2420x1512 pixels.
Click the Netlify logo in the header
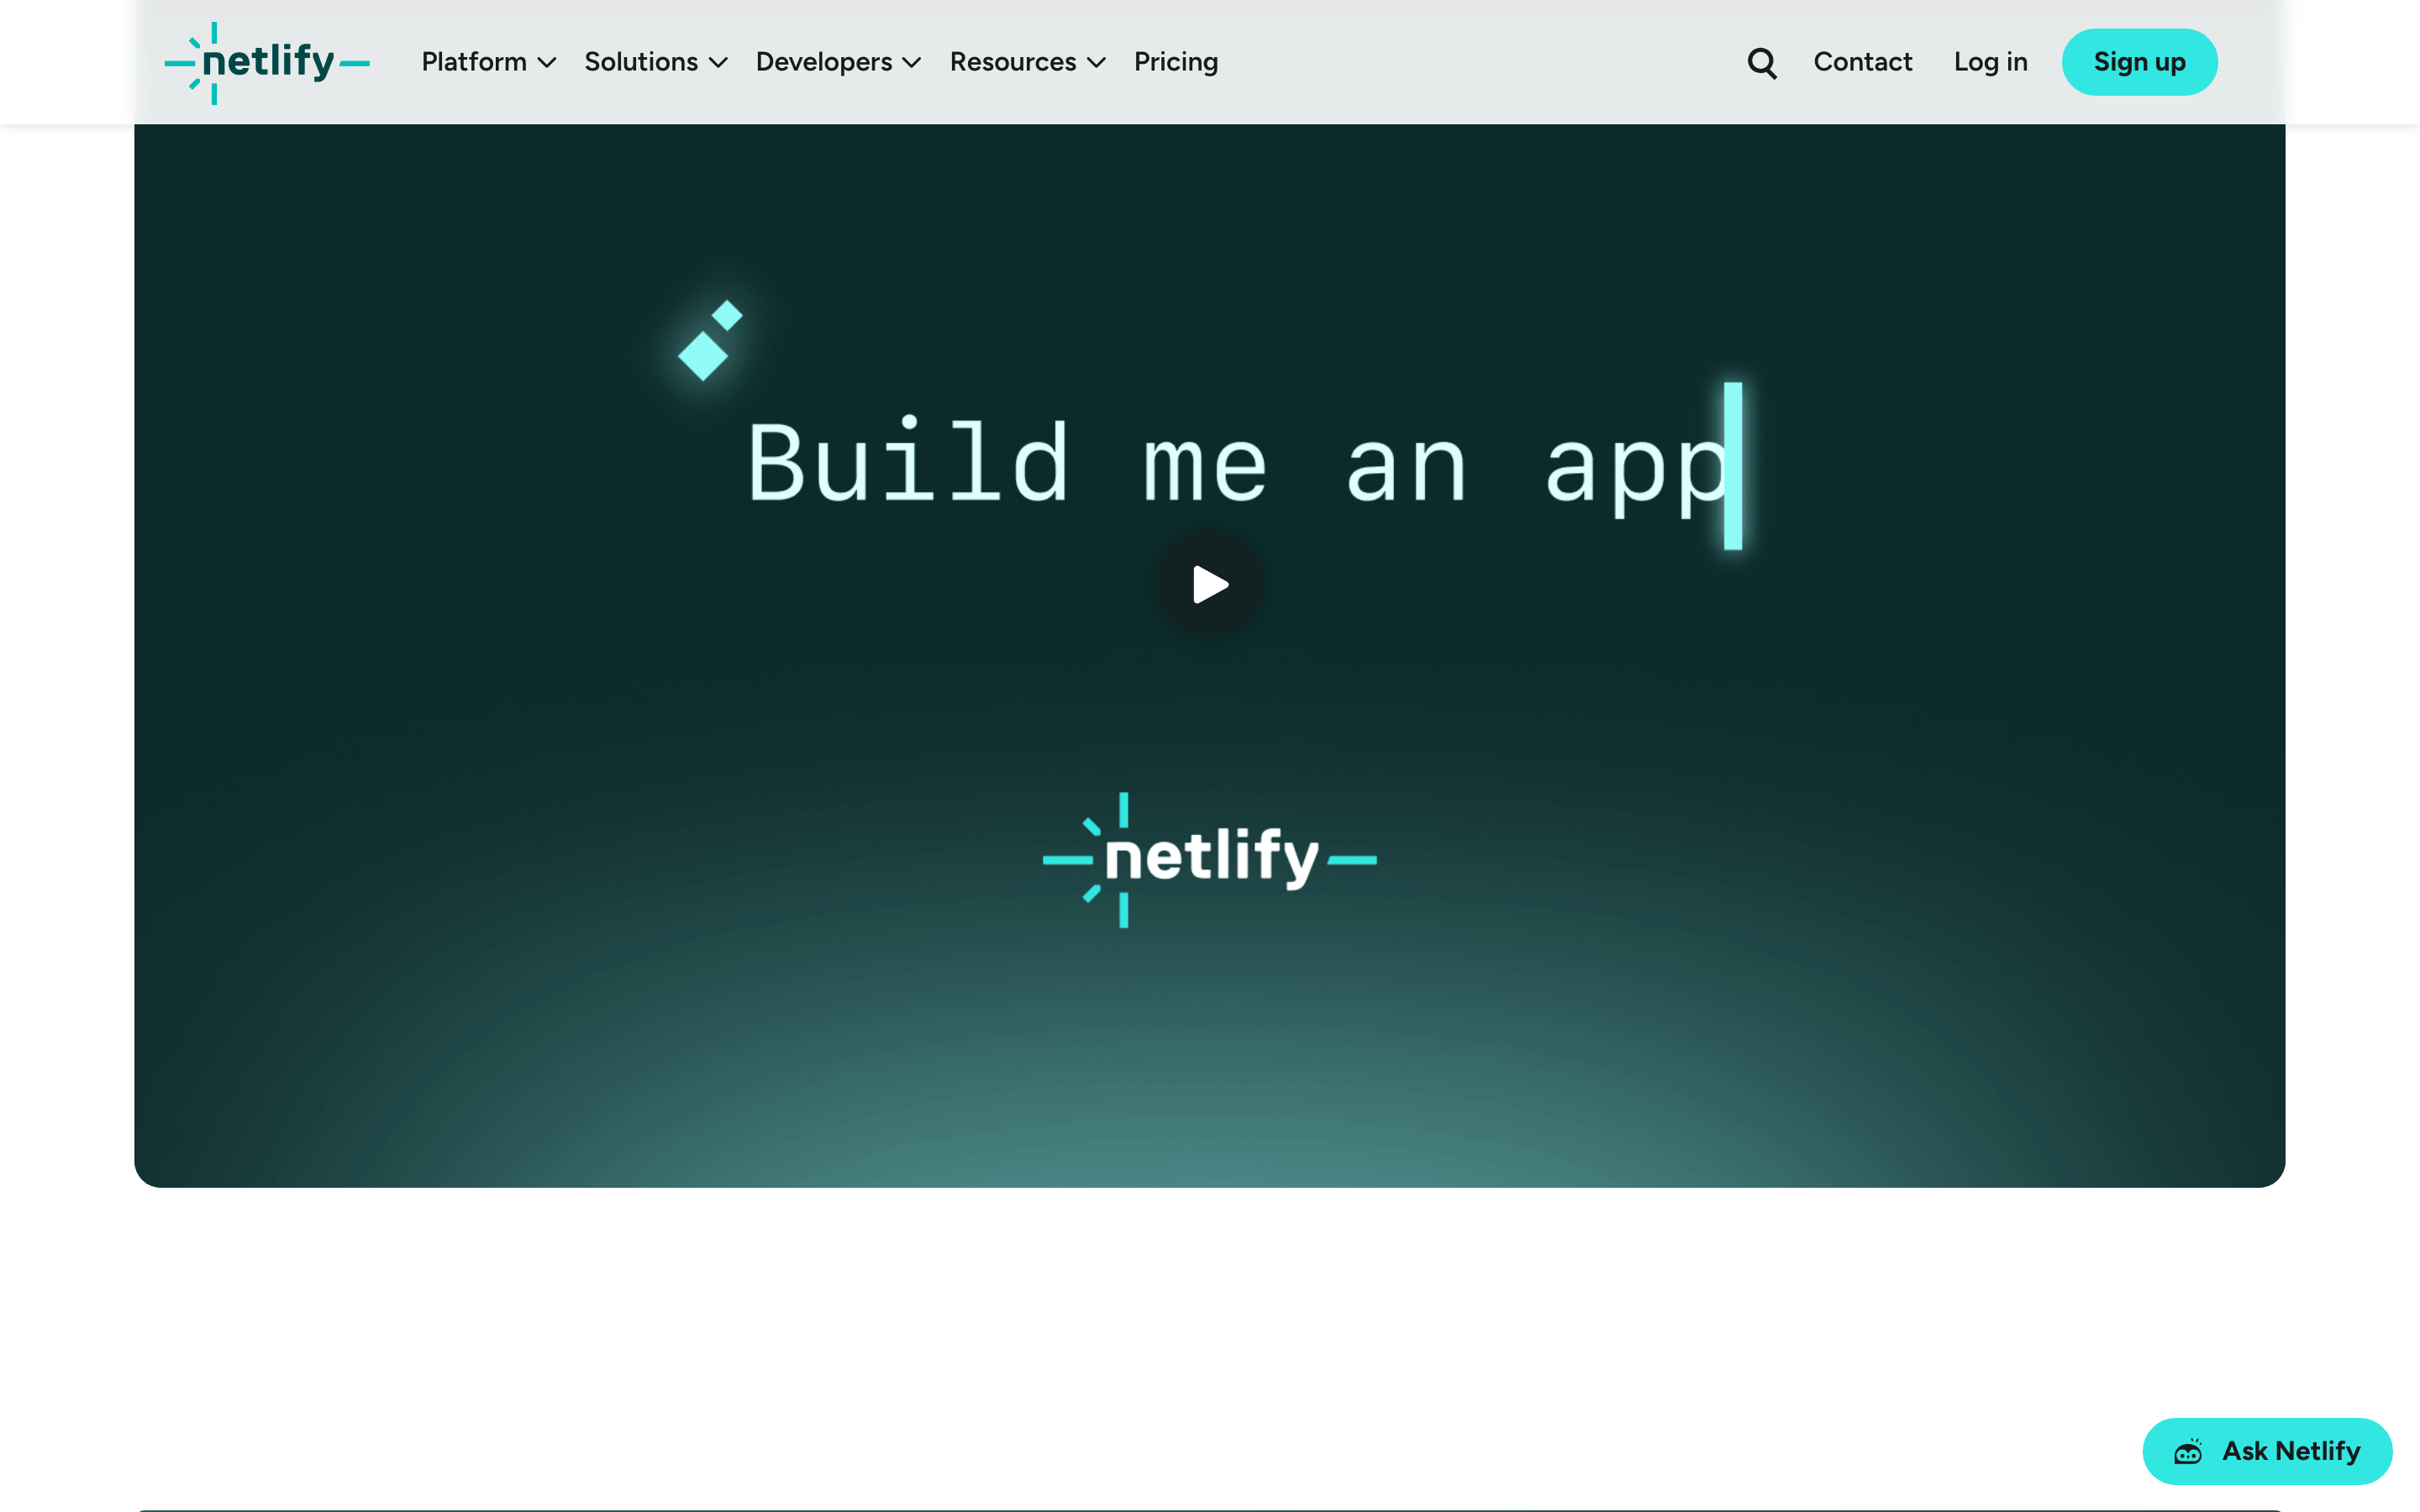pyautogui.click(x=267, y=62)
